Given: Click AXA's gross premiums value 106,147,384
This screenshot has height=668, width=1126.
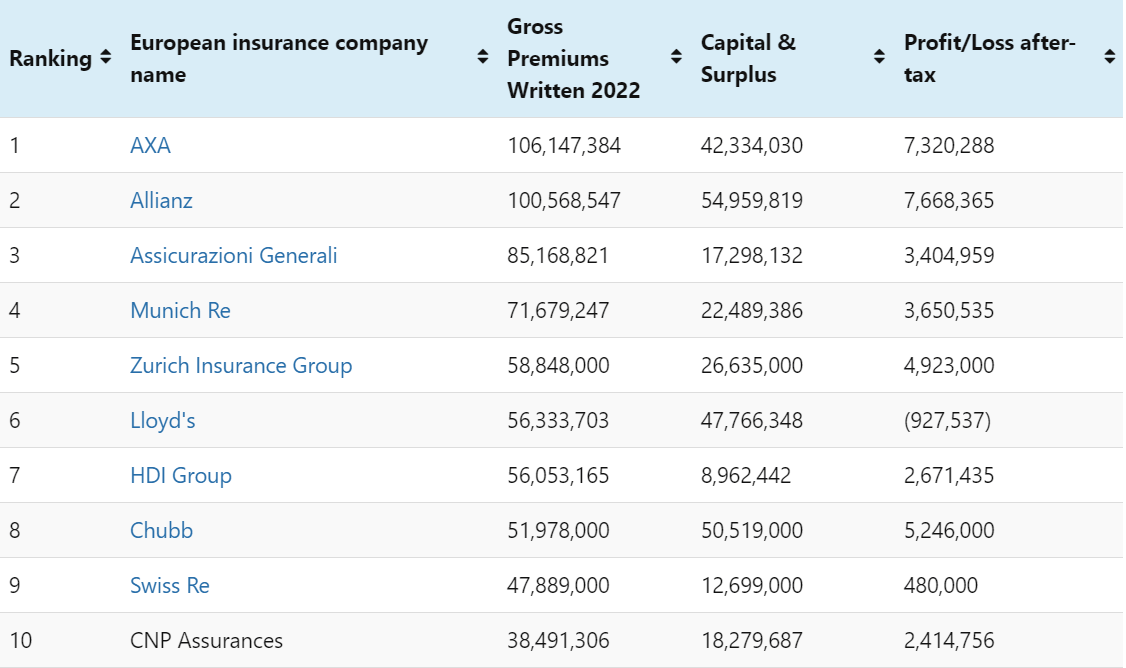Looking at the screenshot, I should pos(564,146).
